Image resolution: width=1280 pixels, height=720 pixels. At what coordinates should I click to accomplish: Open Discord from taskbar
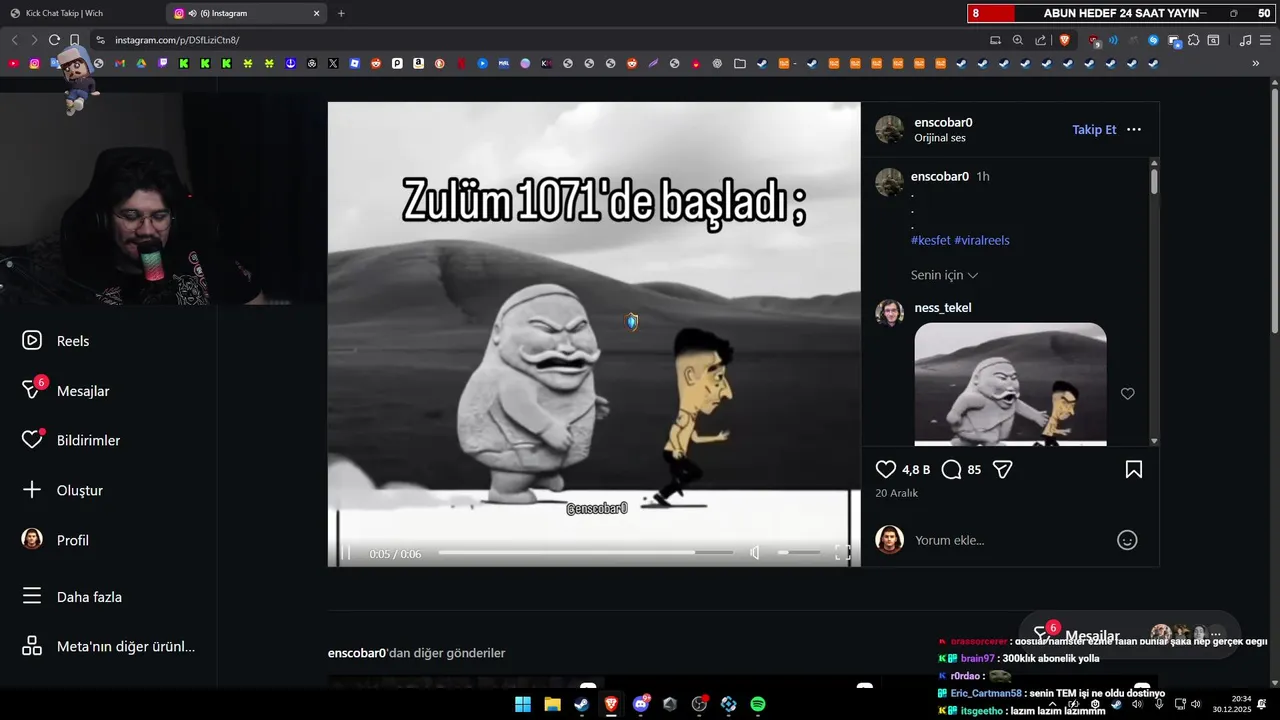pos(641,704)
